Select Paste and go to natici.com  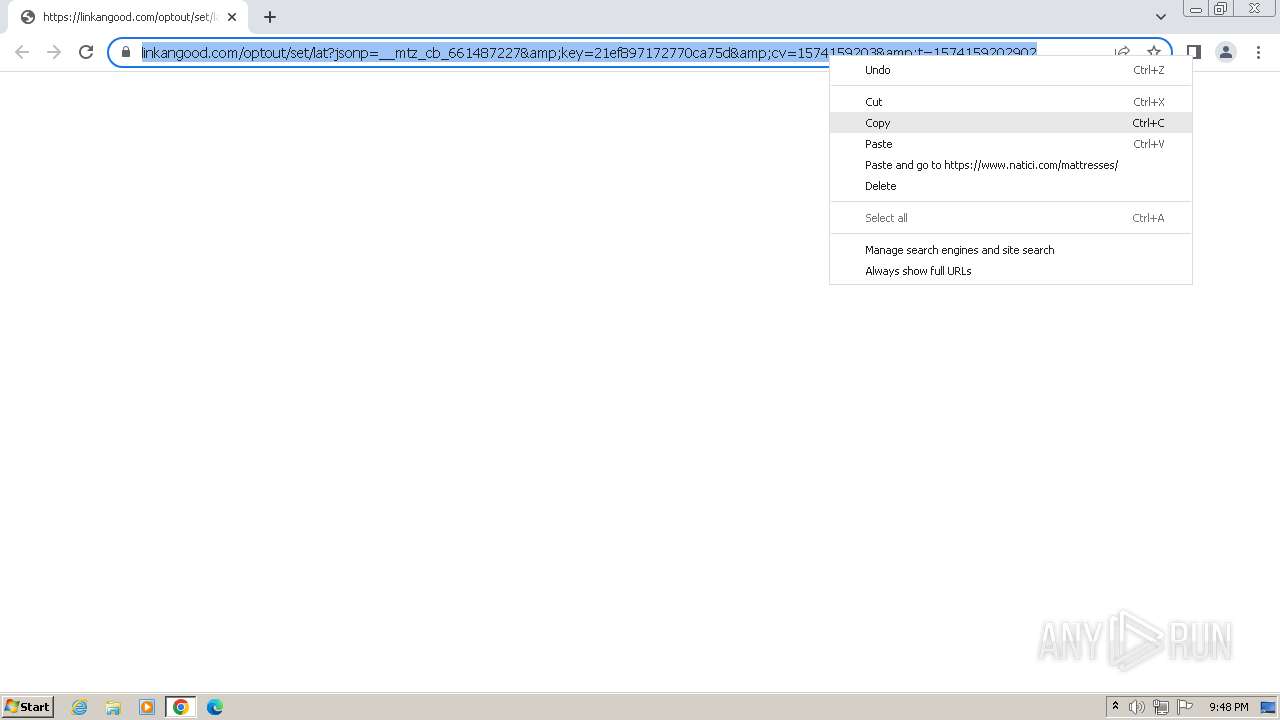pyautogui.click(x=1011, y=165)
